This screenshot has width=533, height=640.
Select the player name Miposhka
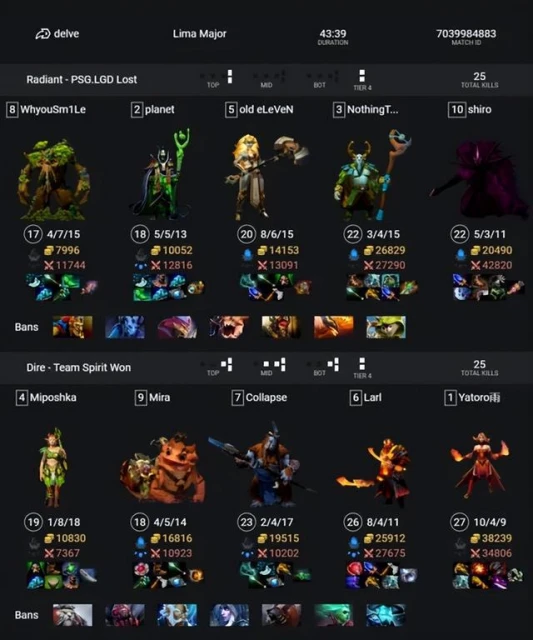[x=53, y=397]
